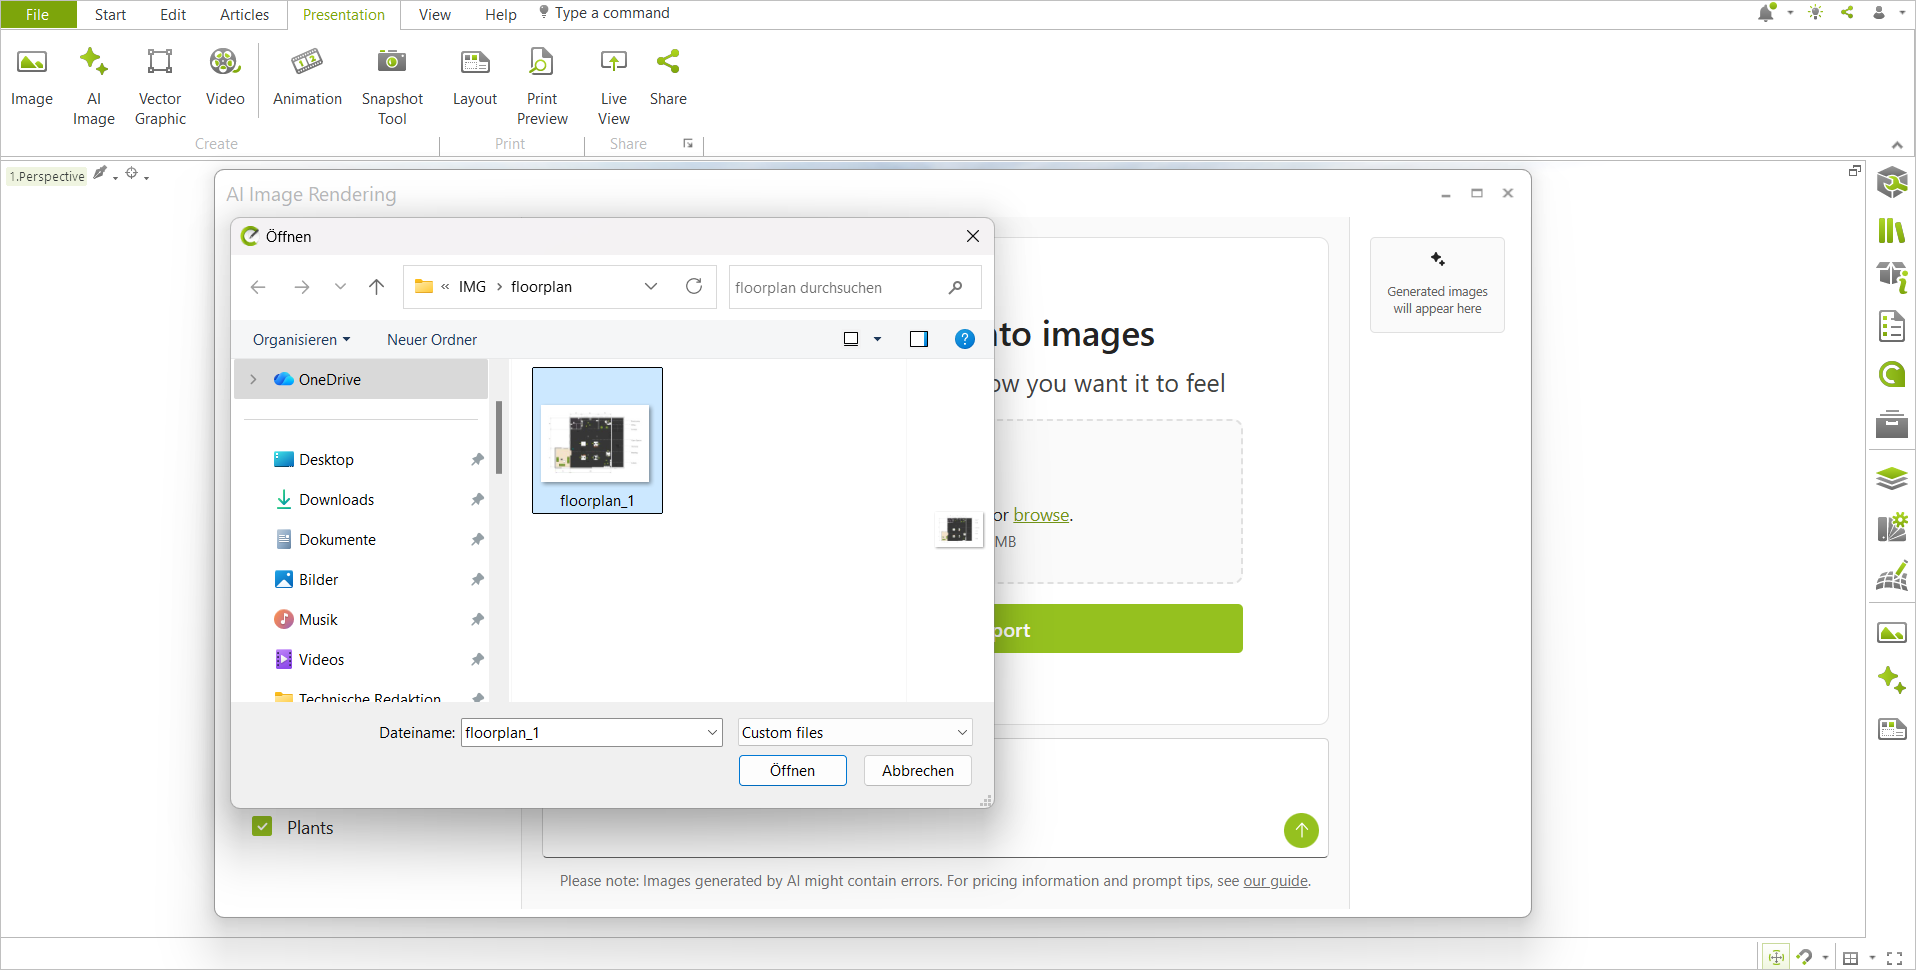Toggle the magnet snapping icon
This screenshot has height=970, width=1916.
click(1804, 957)
